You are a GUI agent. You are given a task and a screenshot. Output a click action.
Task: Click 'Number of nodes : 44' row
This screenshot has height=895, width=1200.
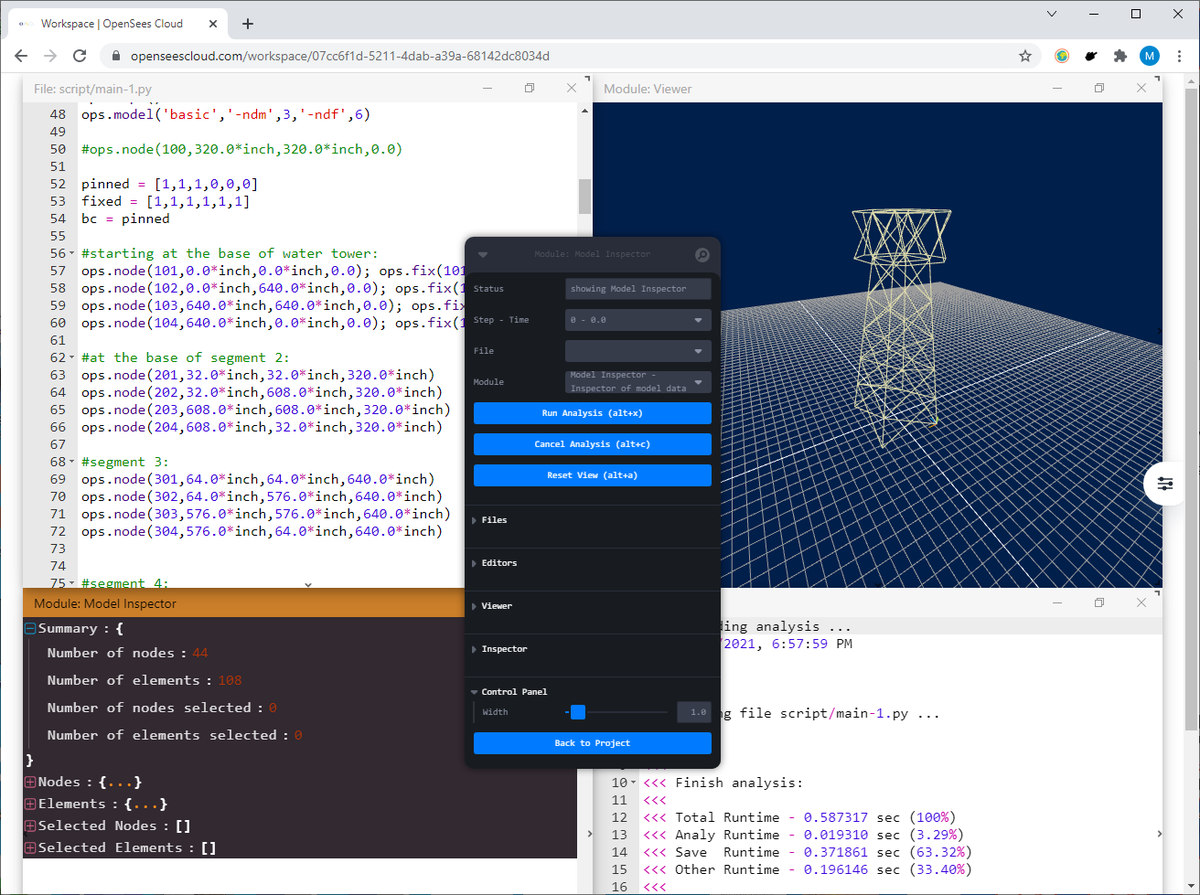(x=127, y=653)
